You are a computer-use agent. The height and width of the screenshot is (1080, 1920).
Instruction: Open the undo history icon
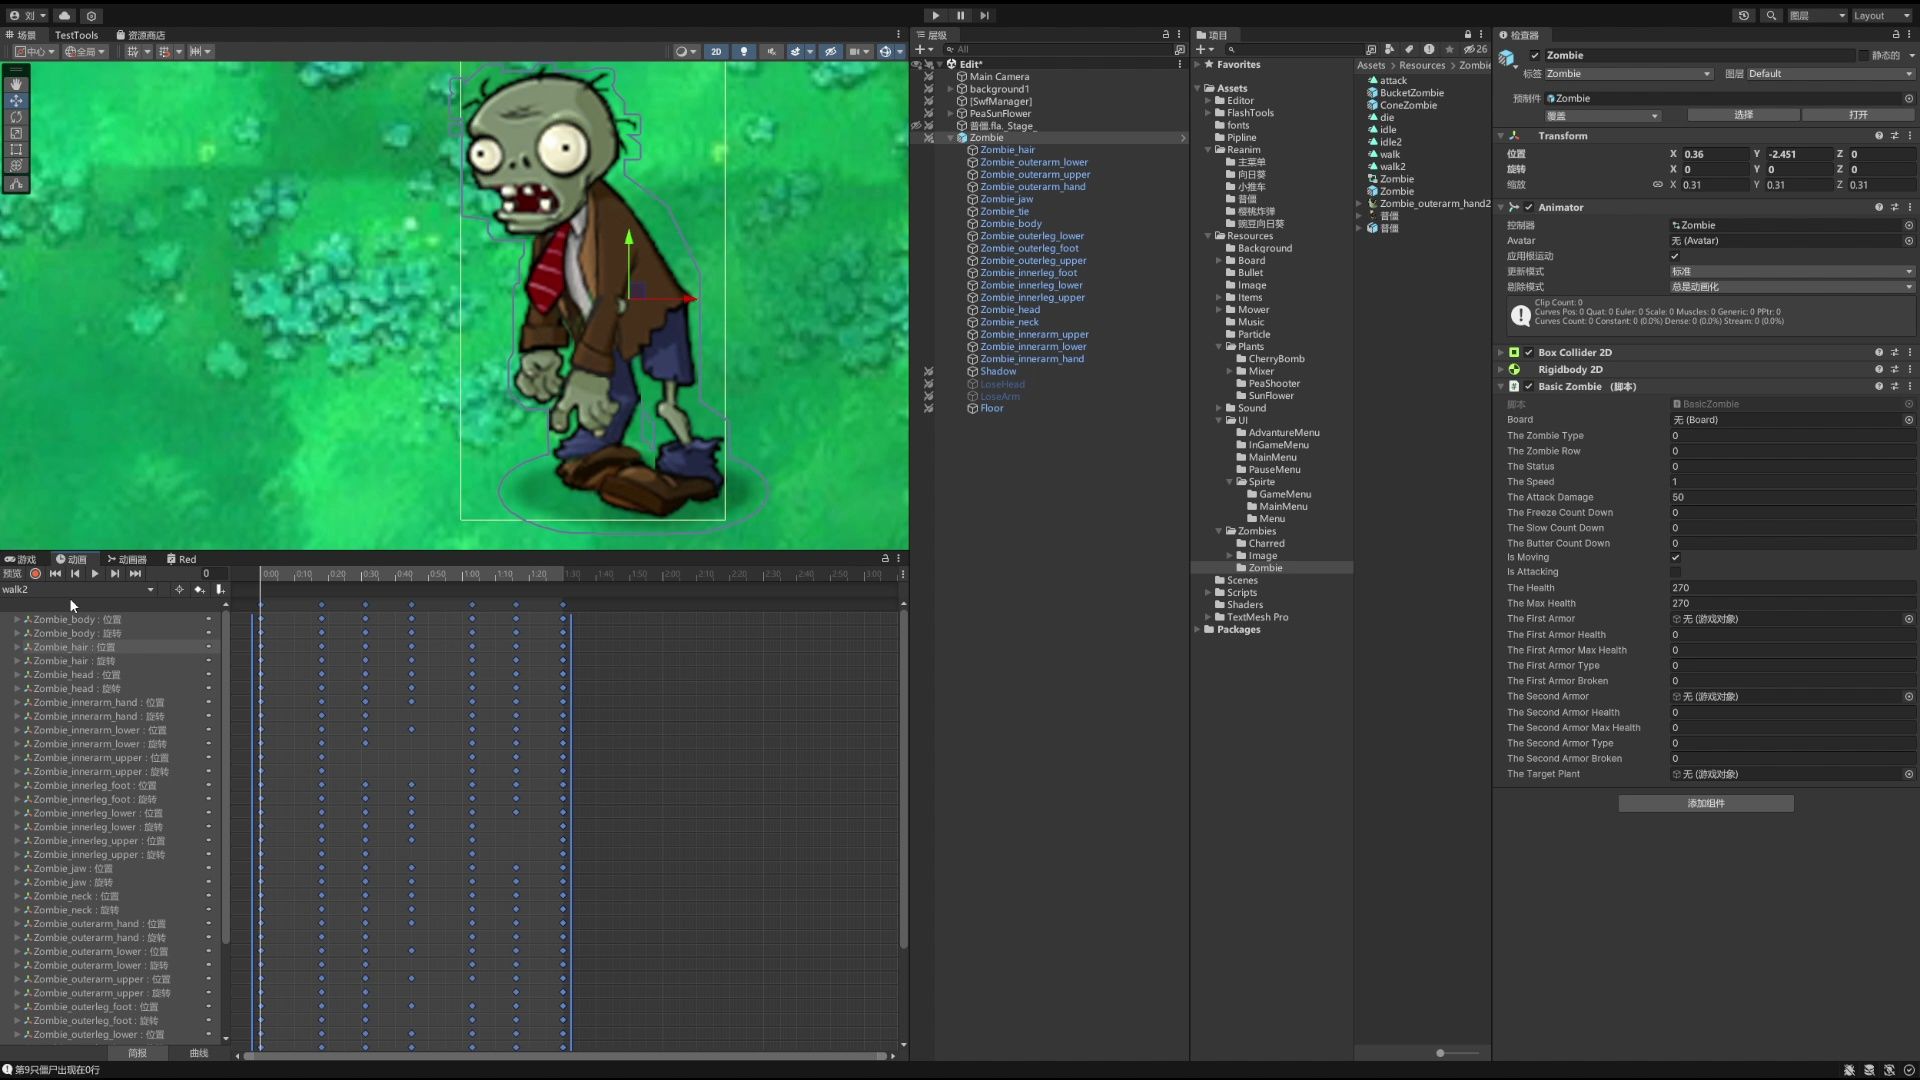(1744, 16)
